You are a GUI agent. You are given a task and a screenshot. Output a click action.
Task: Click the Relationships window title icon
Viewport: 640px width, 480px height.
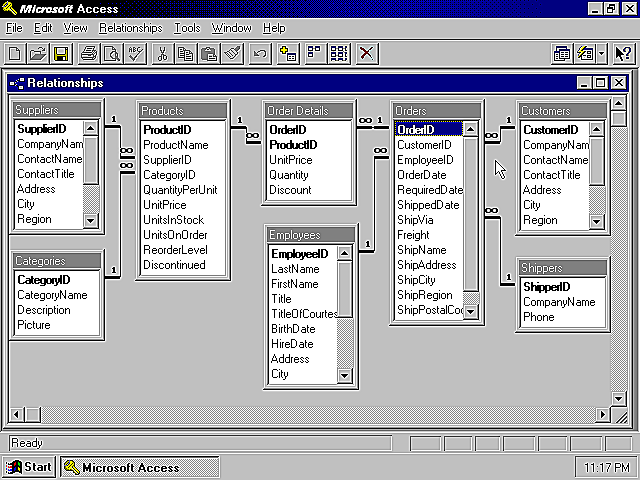(17, 83)
